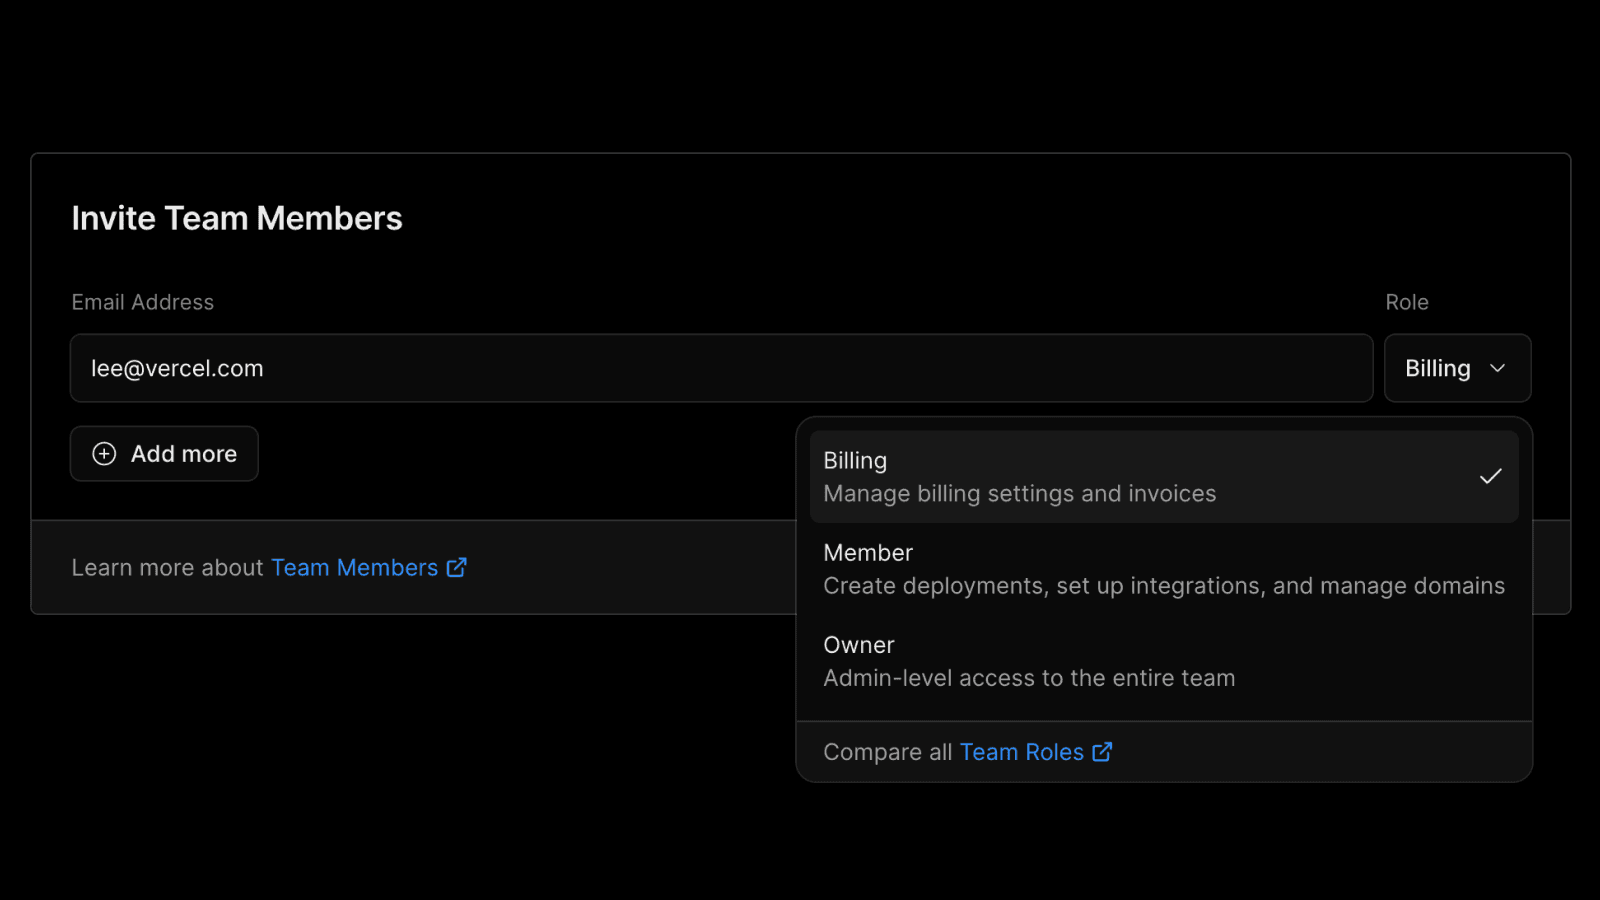Click the Email Address field label
The height and width of the screenshot is (900, 1600).
[143, 302]
